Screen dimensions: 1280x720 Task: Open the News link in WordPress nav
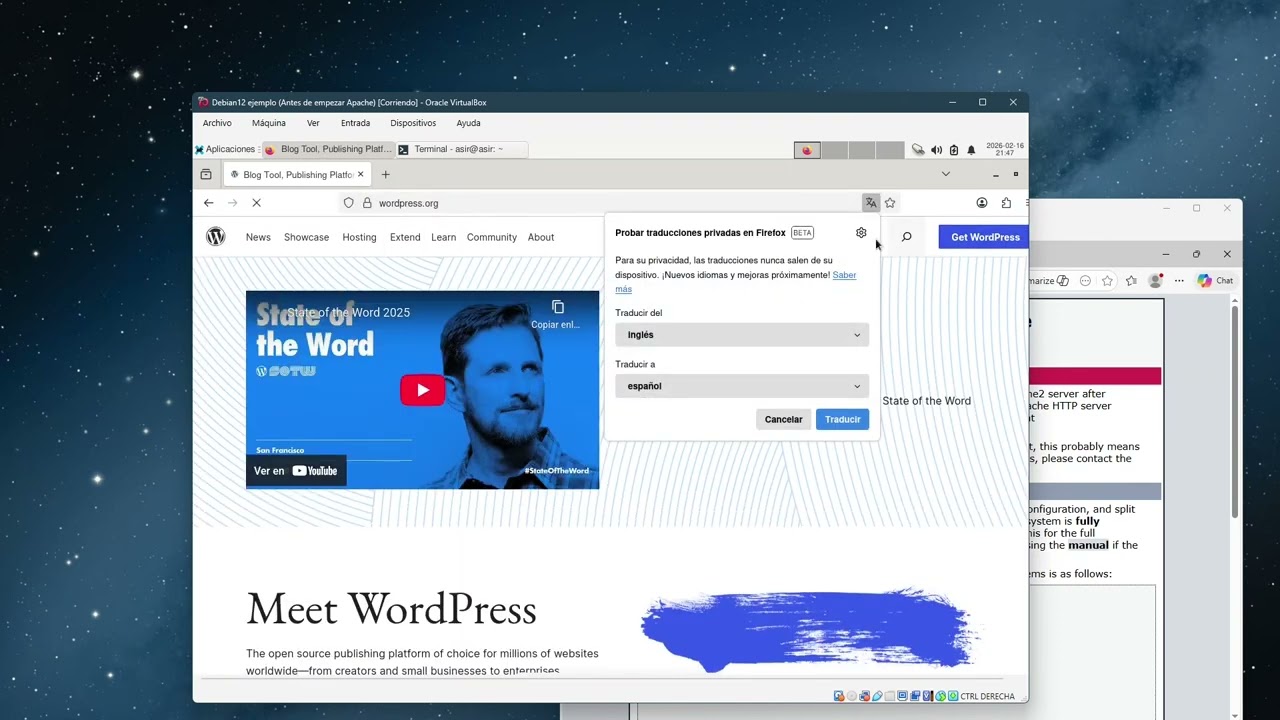tap(258, 237)
